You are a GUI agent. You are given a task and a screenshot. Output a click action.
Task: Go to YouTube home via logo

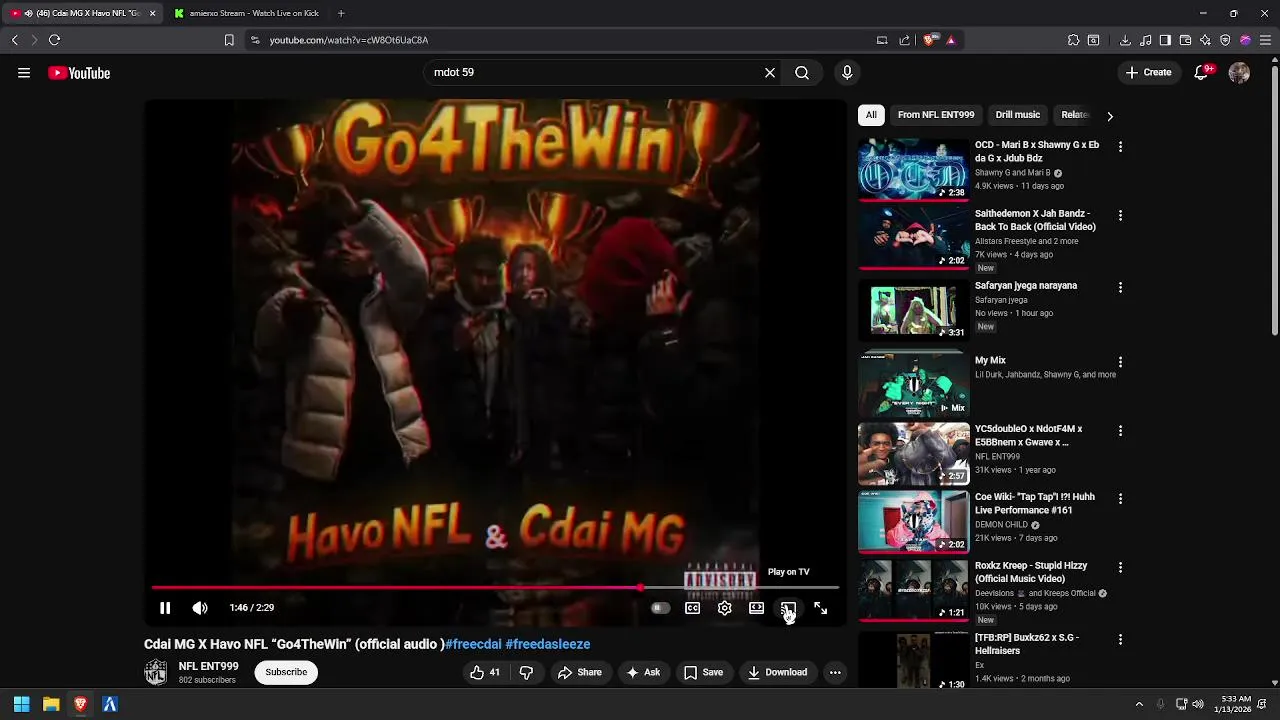pos(79,73)
